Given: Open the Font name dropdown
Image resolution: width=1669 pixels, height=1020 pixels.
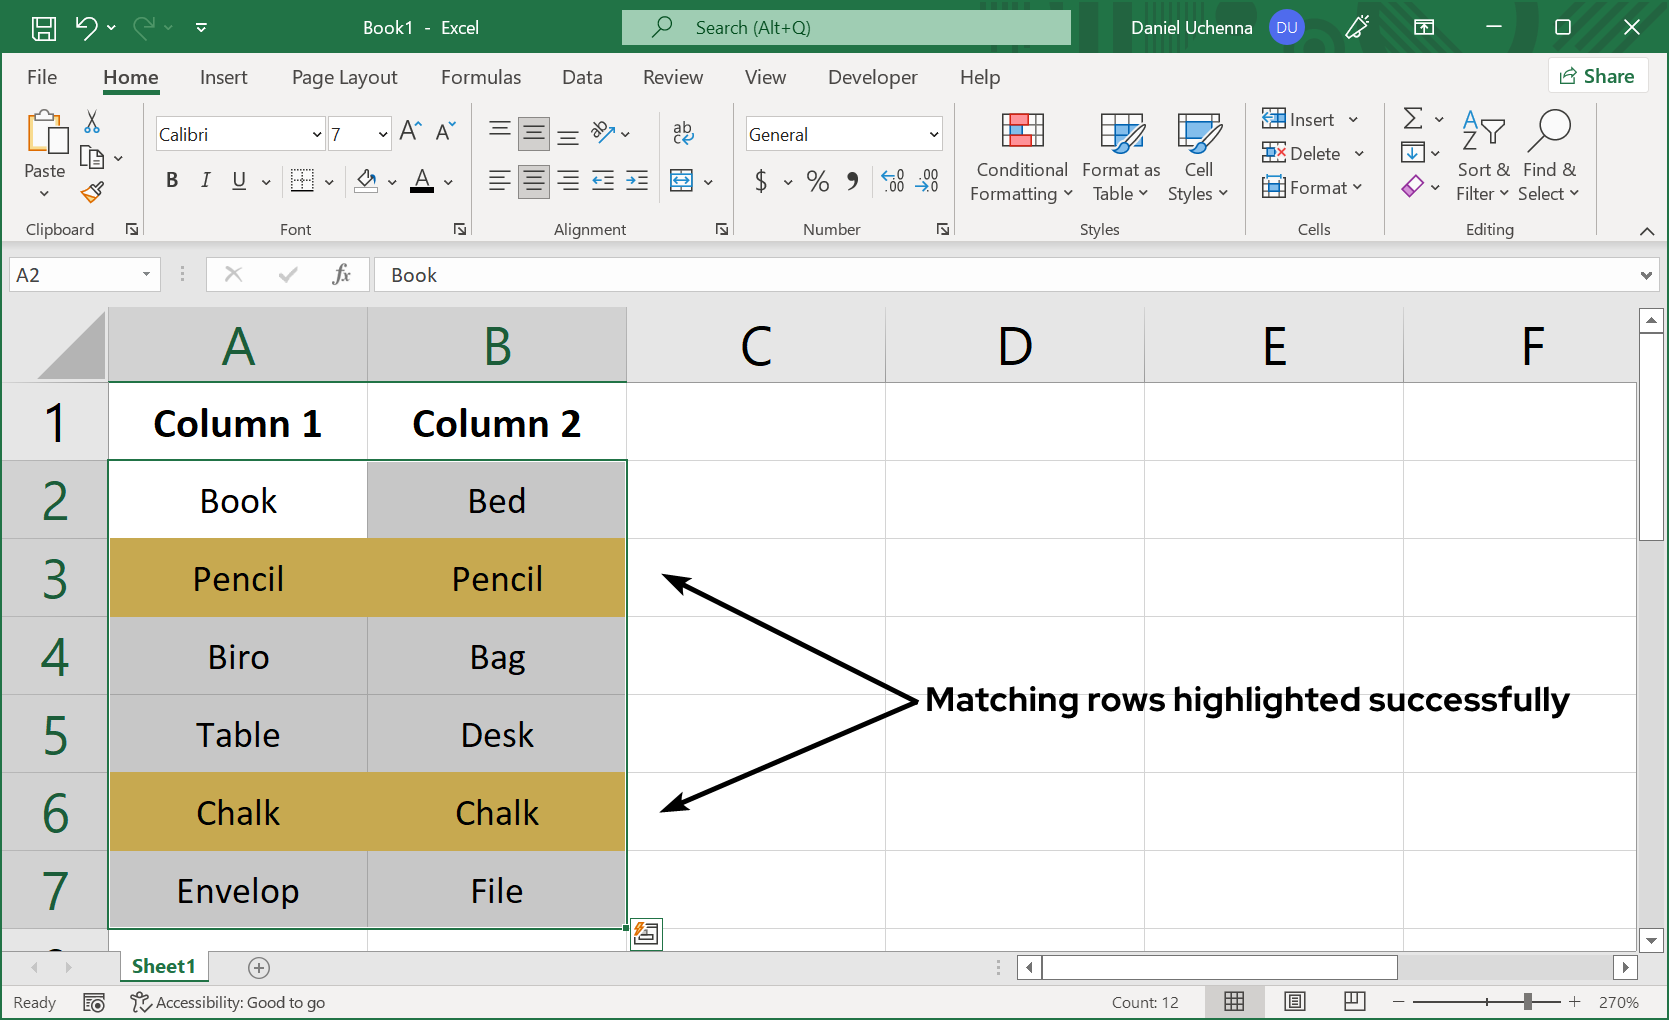Looking at the screenshot, I should [x=315, y=133].
